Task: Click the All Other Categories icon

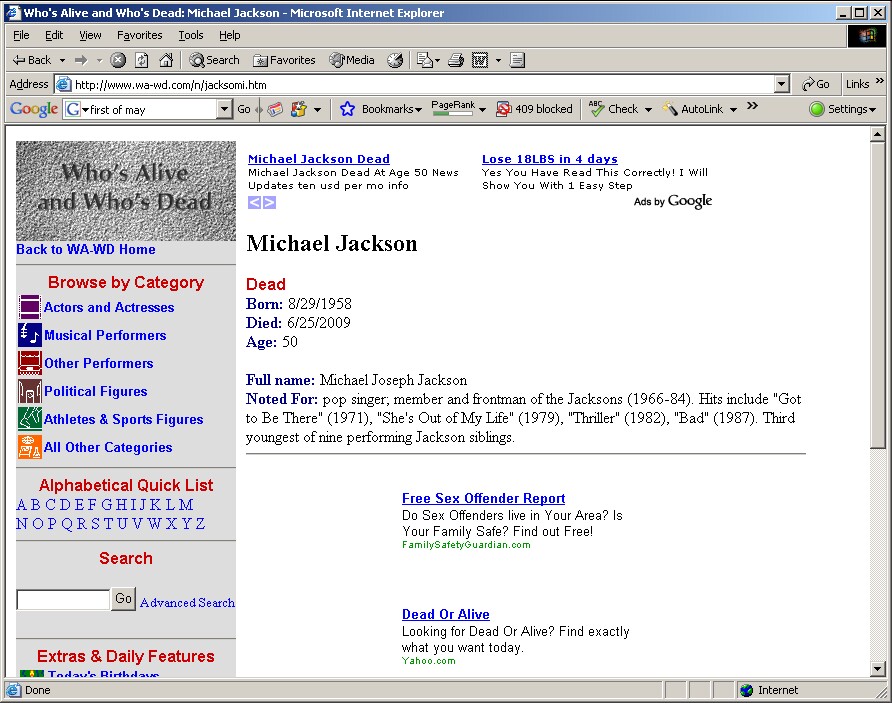Action: pos(30,447)
